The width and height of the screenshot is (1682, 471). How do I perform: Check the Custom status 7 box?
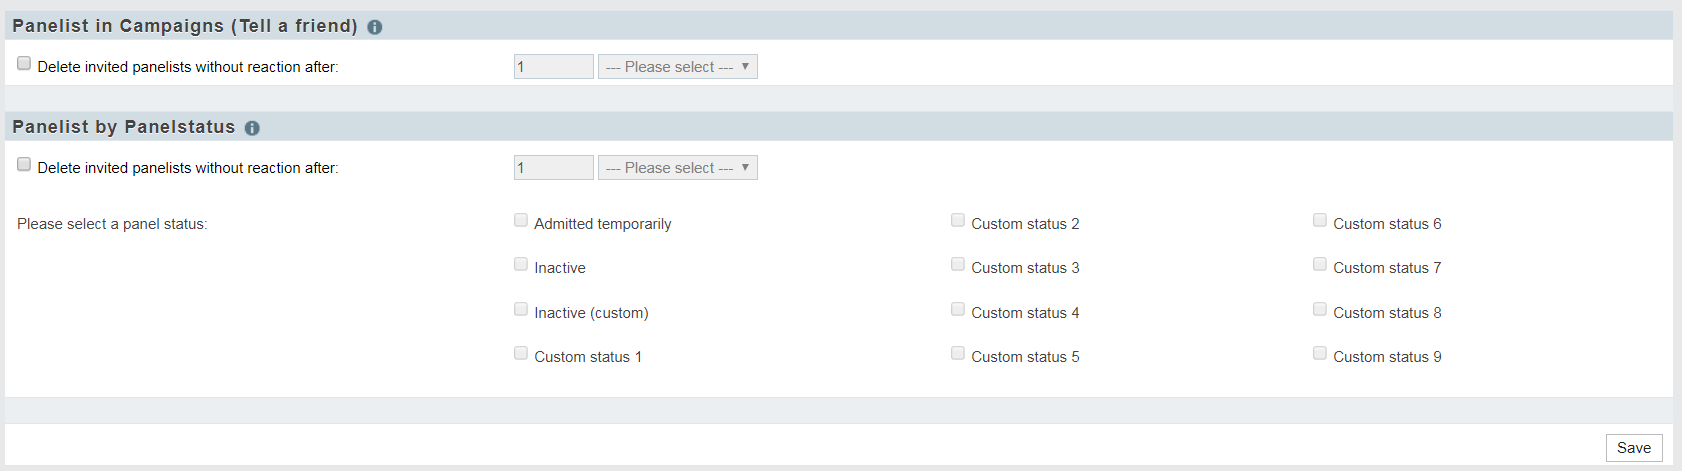tap(1320, 264)
